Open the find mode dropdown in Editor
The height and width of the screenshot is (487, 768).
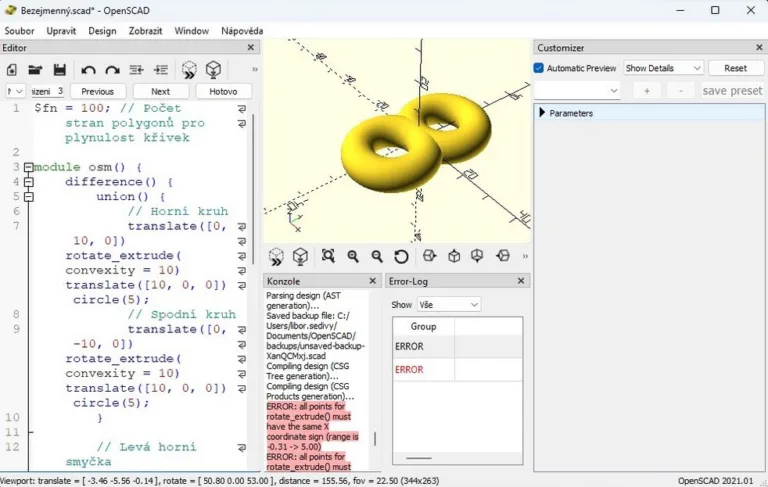pos(15,91)
